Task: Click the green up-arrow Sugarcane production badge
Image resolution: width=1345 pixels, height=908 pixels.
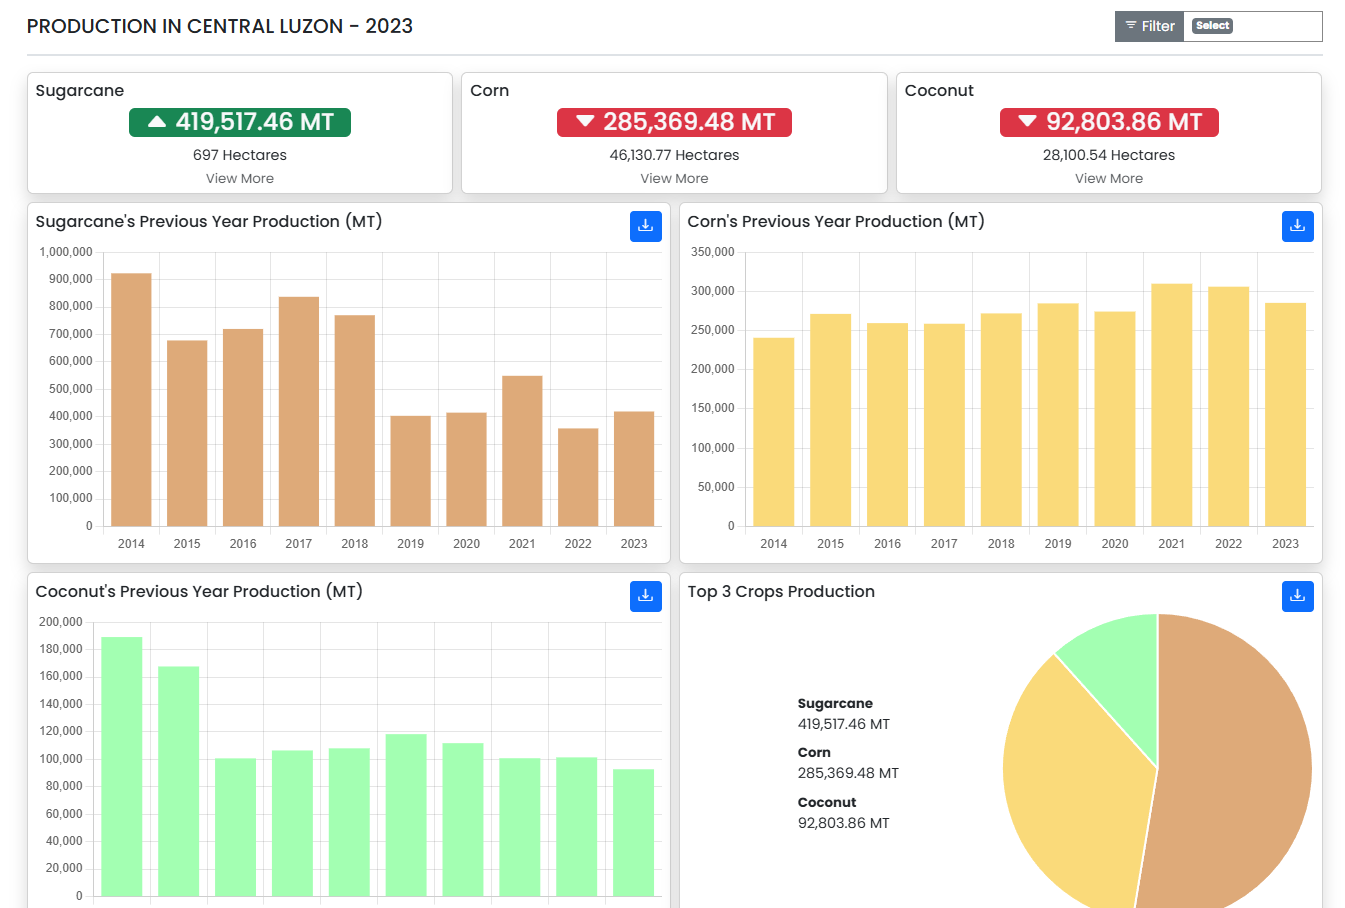Action: point(240,122)
